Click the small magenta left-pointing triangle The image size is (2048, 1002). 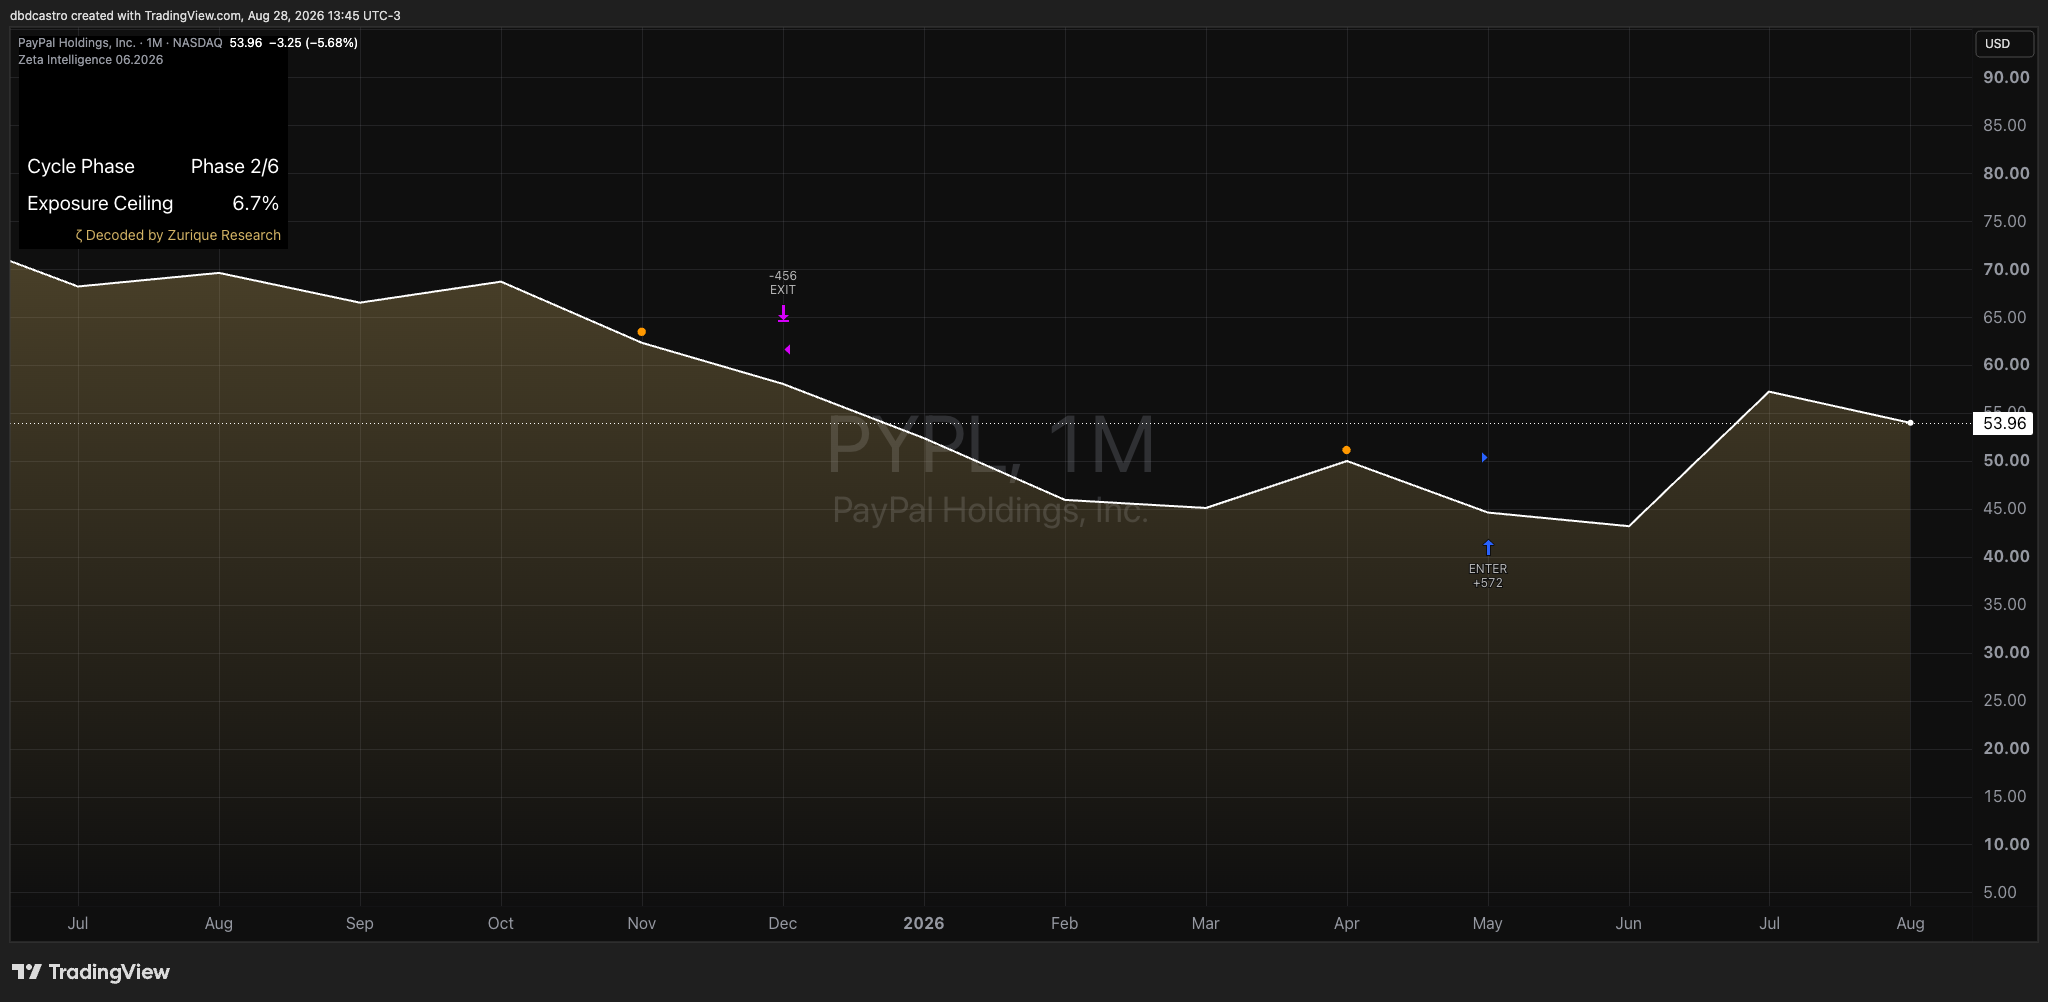[788, 349]
